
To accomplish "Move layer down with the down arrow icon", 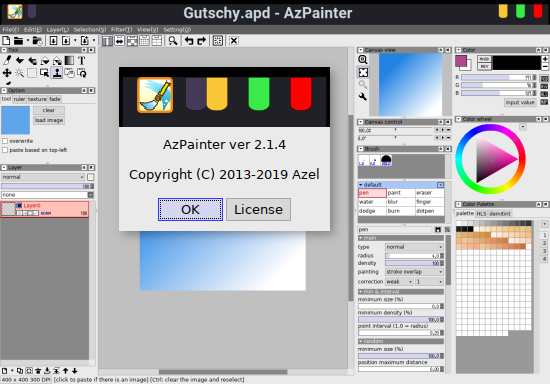I will click(x=74, y=371).
